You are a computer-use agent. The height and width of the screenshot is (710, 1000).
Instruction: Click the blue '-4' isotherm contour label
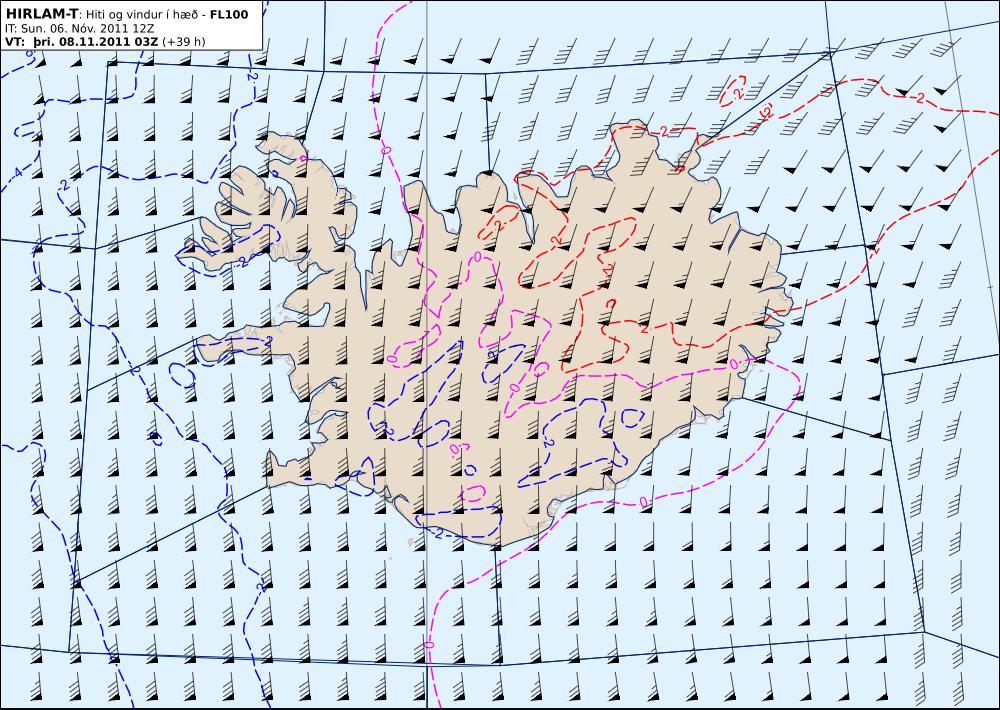tap(17, 173)
